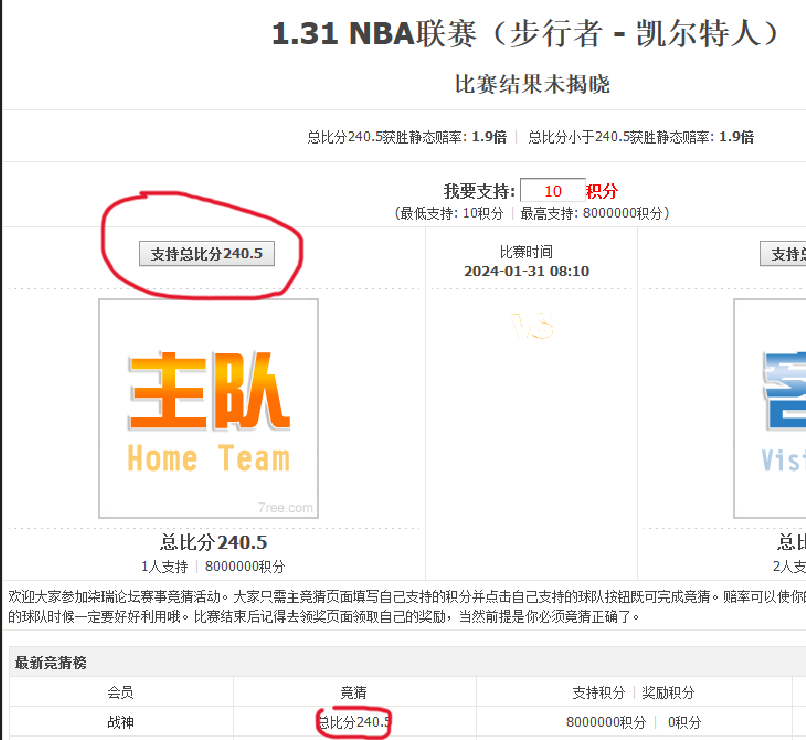Click 总比分240.5 in the 战神 table row

pyautogui.click(x=354, y=722)
